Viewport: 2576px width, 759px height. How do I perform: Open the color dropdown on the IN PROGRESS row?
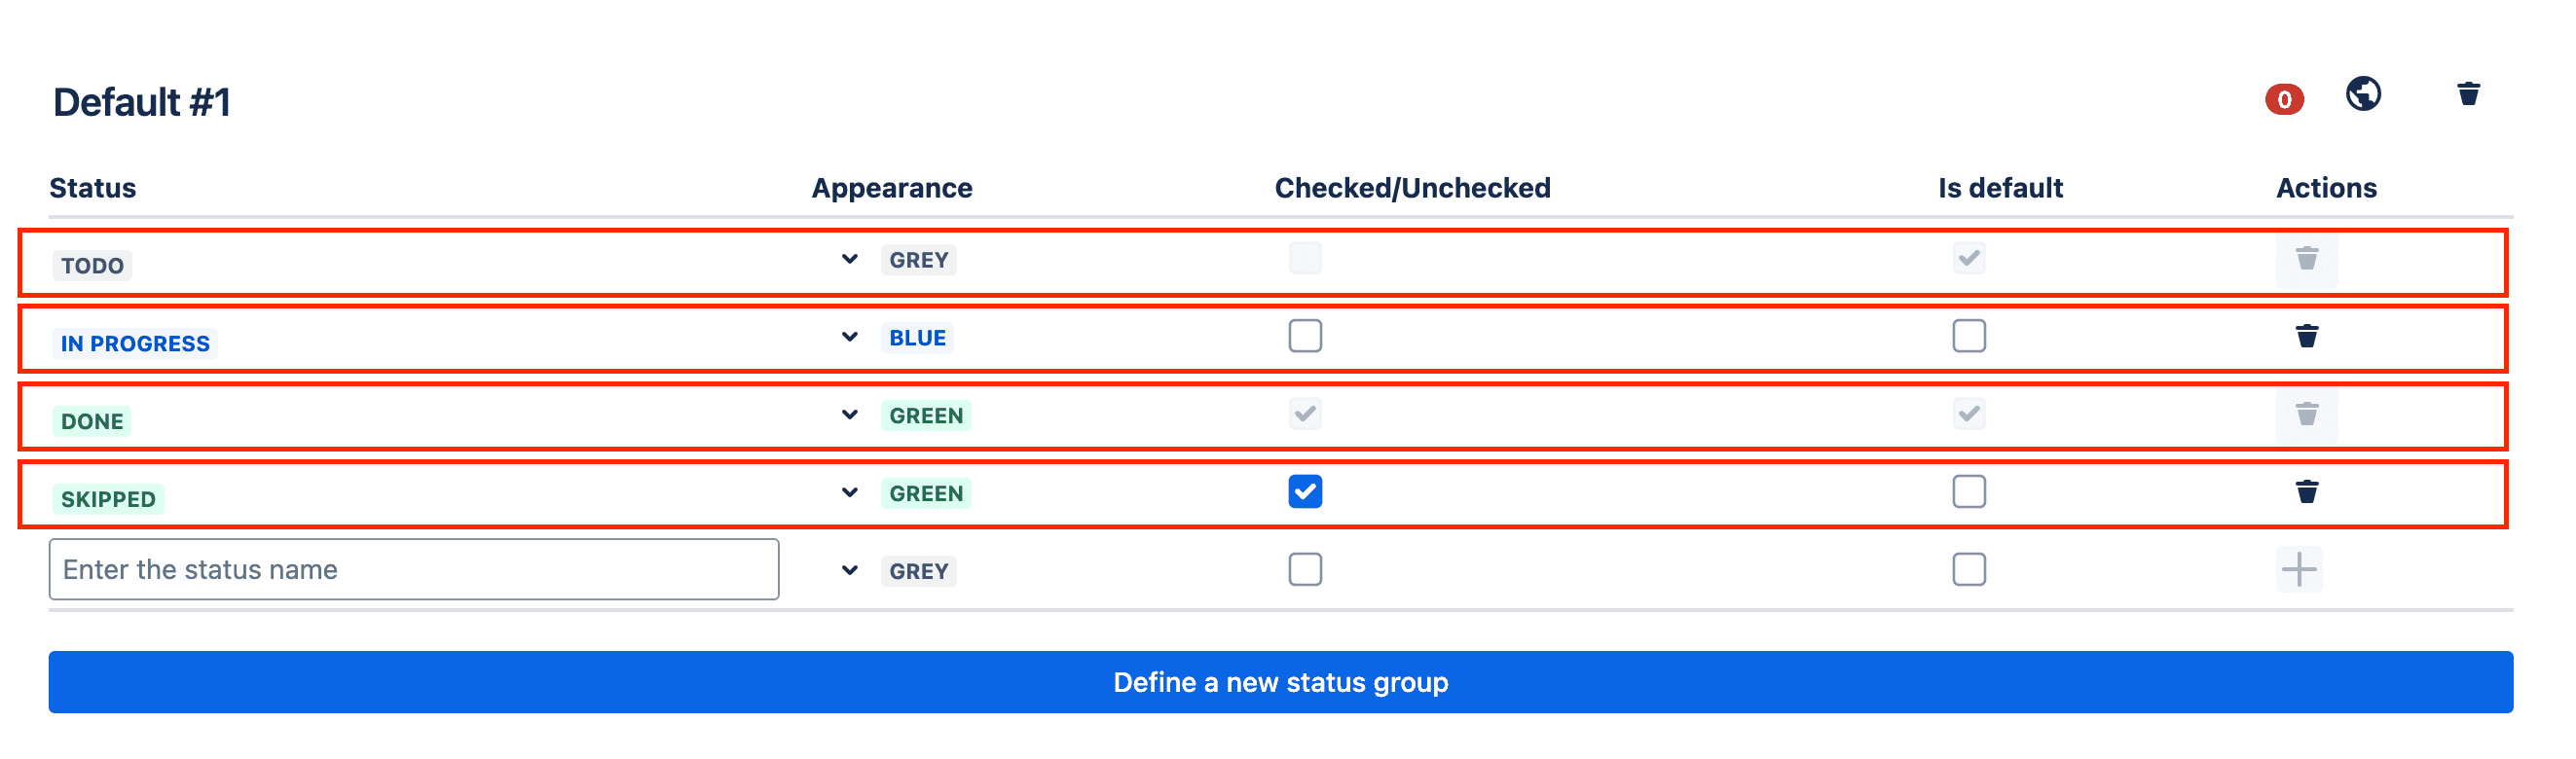pos(849,337)
